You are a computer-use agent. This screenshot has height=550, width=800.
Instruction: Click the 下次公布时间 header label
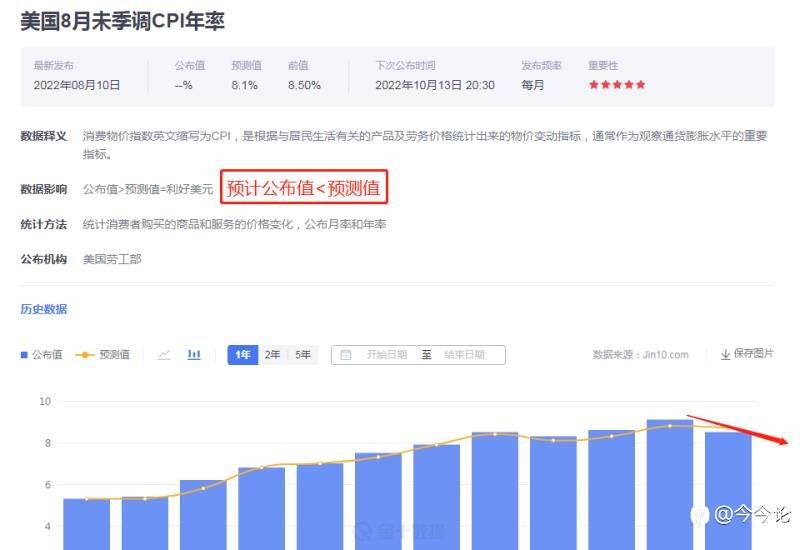(406, 65)
